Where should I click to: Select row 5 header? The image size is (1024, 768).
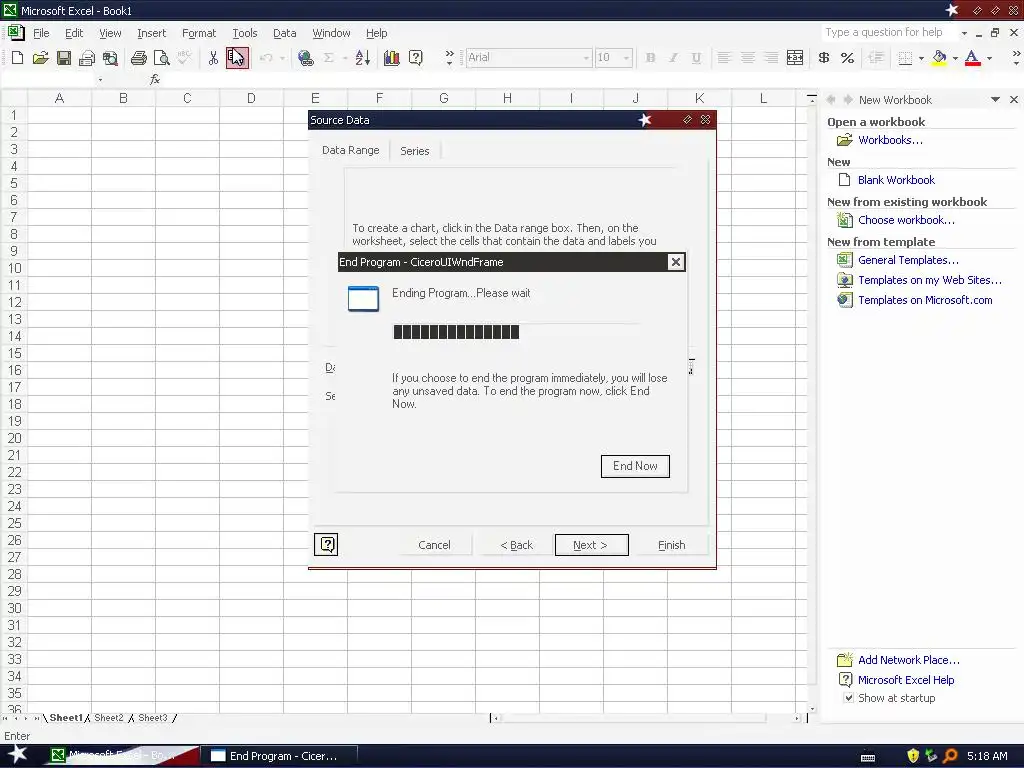[14, 183]
